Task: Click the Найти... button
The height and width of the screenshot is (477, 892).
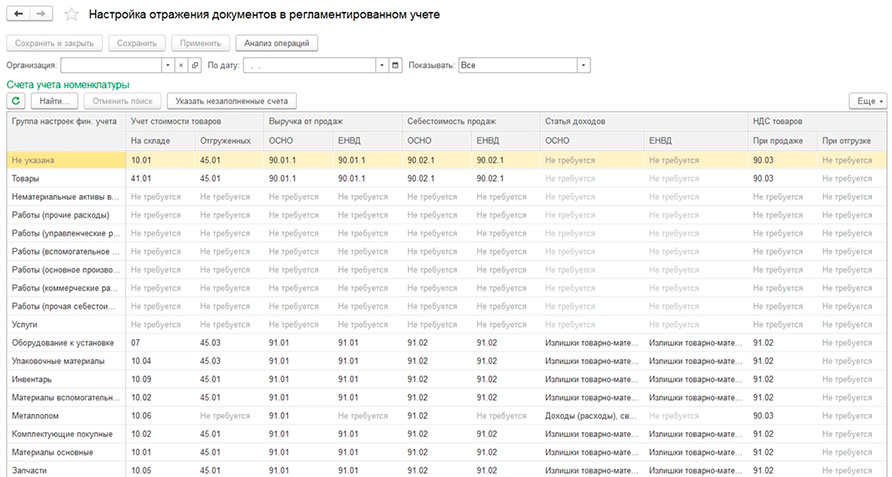Action: pos(55,101)
